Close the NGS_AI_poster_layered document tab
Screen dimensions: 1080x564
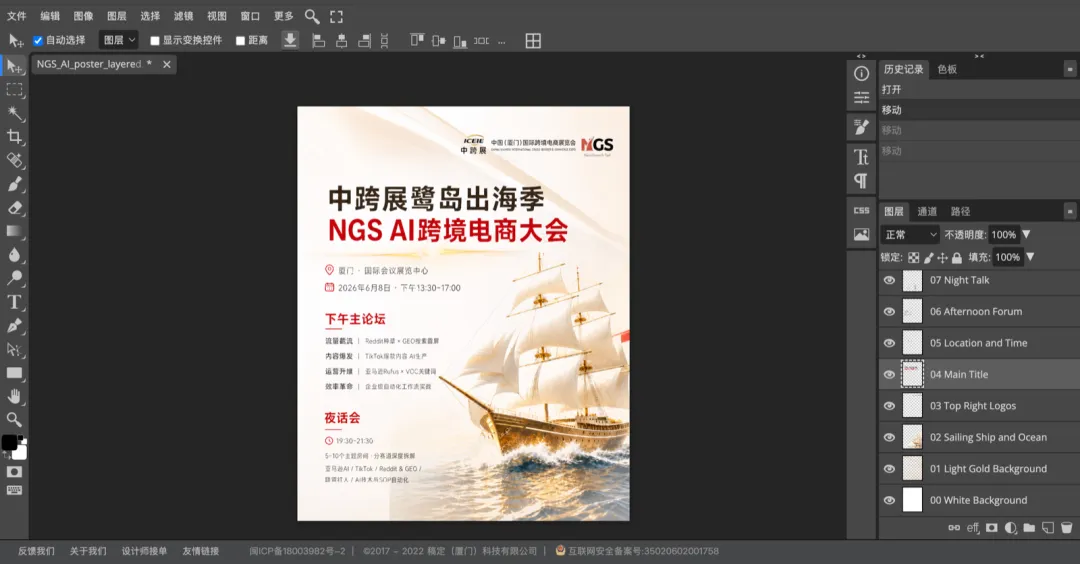point(167,64)
